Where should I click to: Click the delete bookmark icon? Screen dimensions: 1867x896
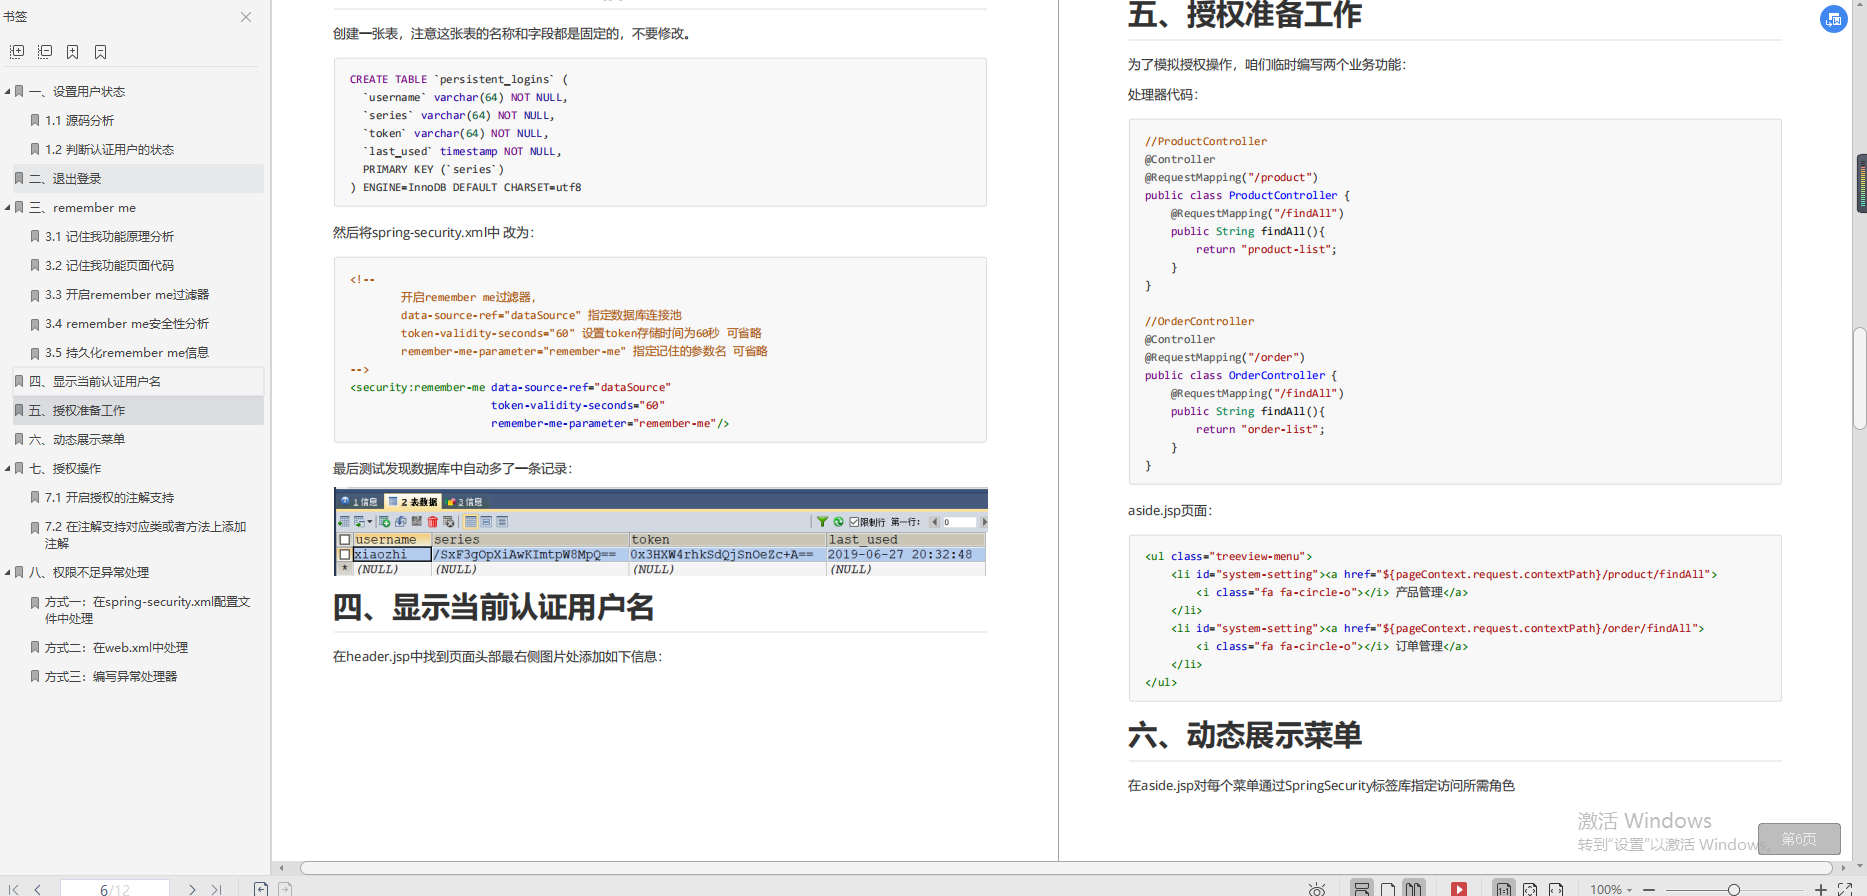point(101,52)
